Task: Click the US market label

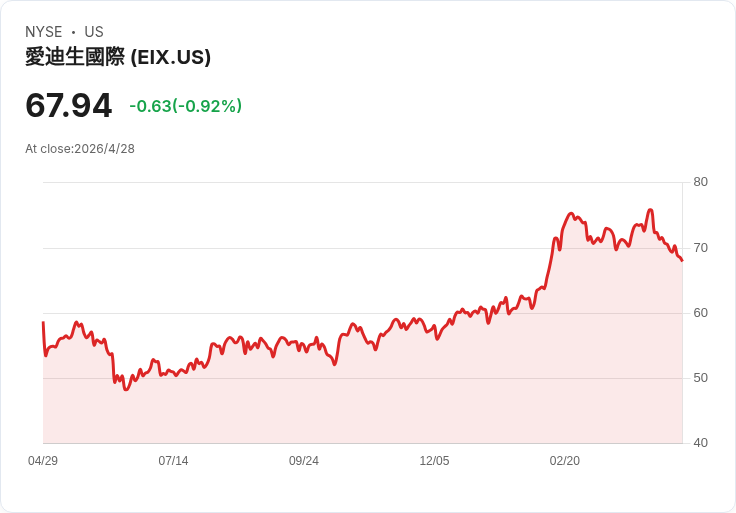Action: pos(94,32)
